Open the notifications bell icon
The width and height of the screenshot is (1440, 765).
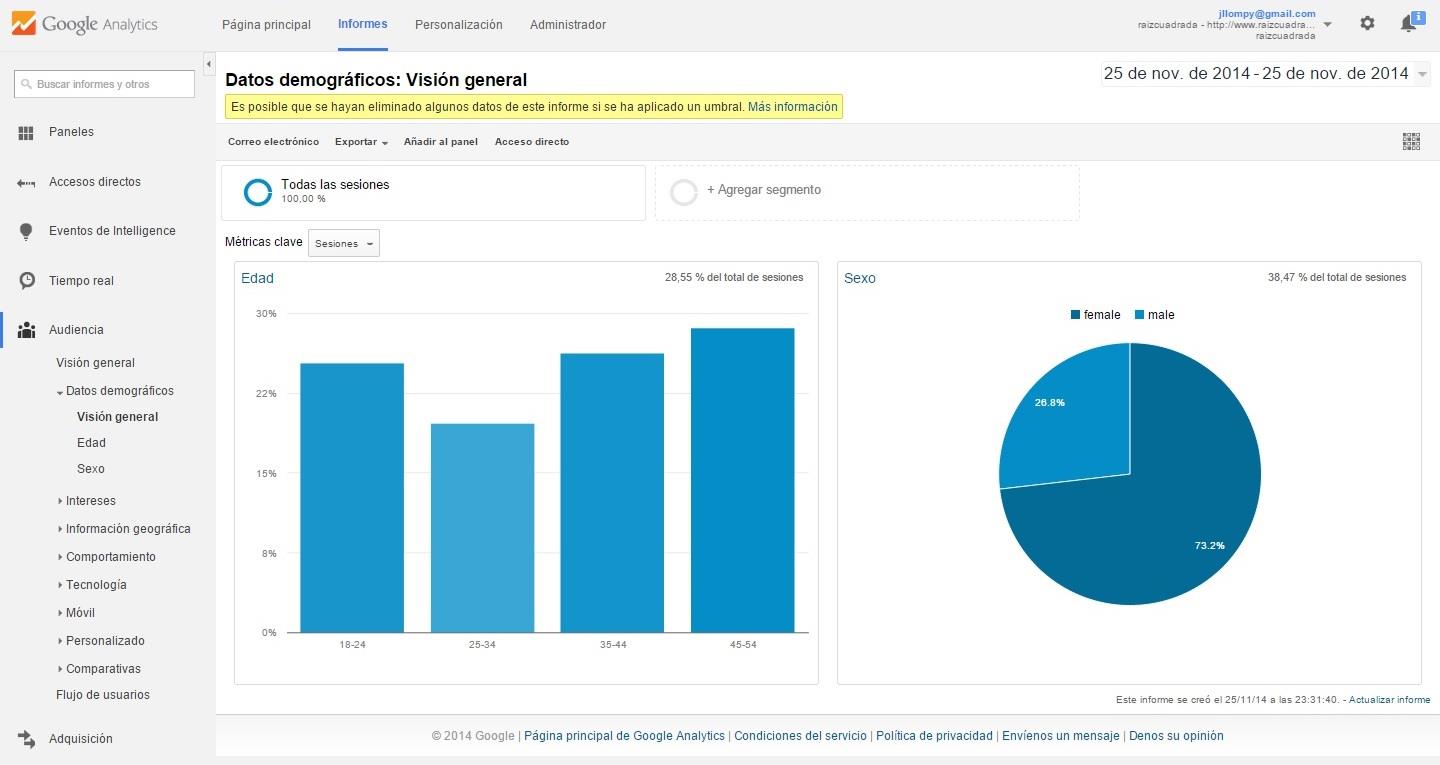point(1409,24)
